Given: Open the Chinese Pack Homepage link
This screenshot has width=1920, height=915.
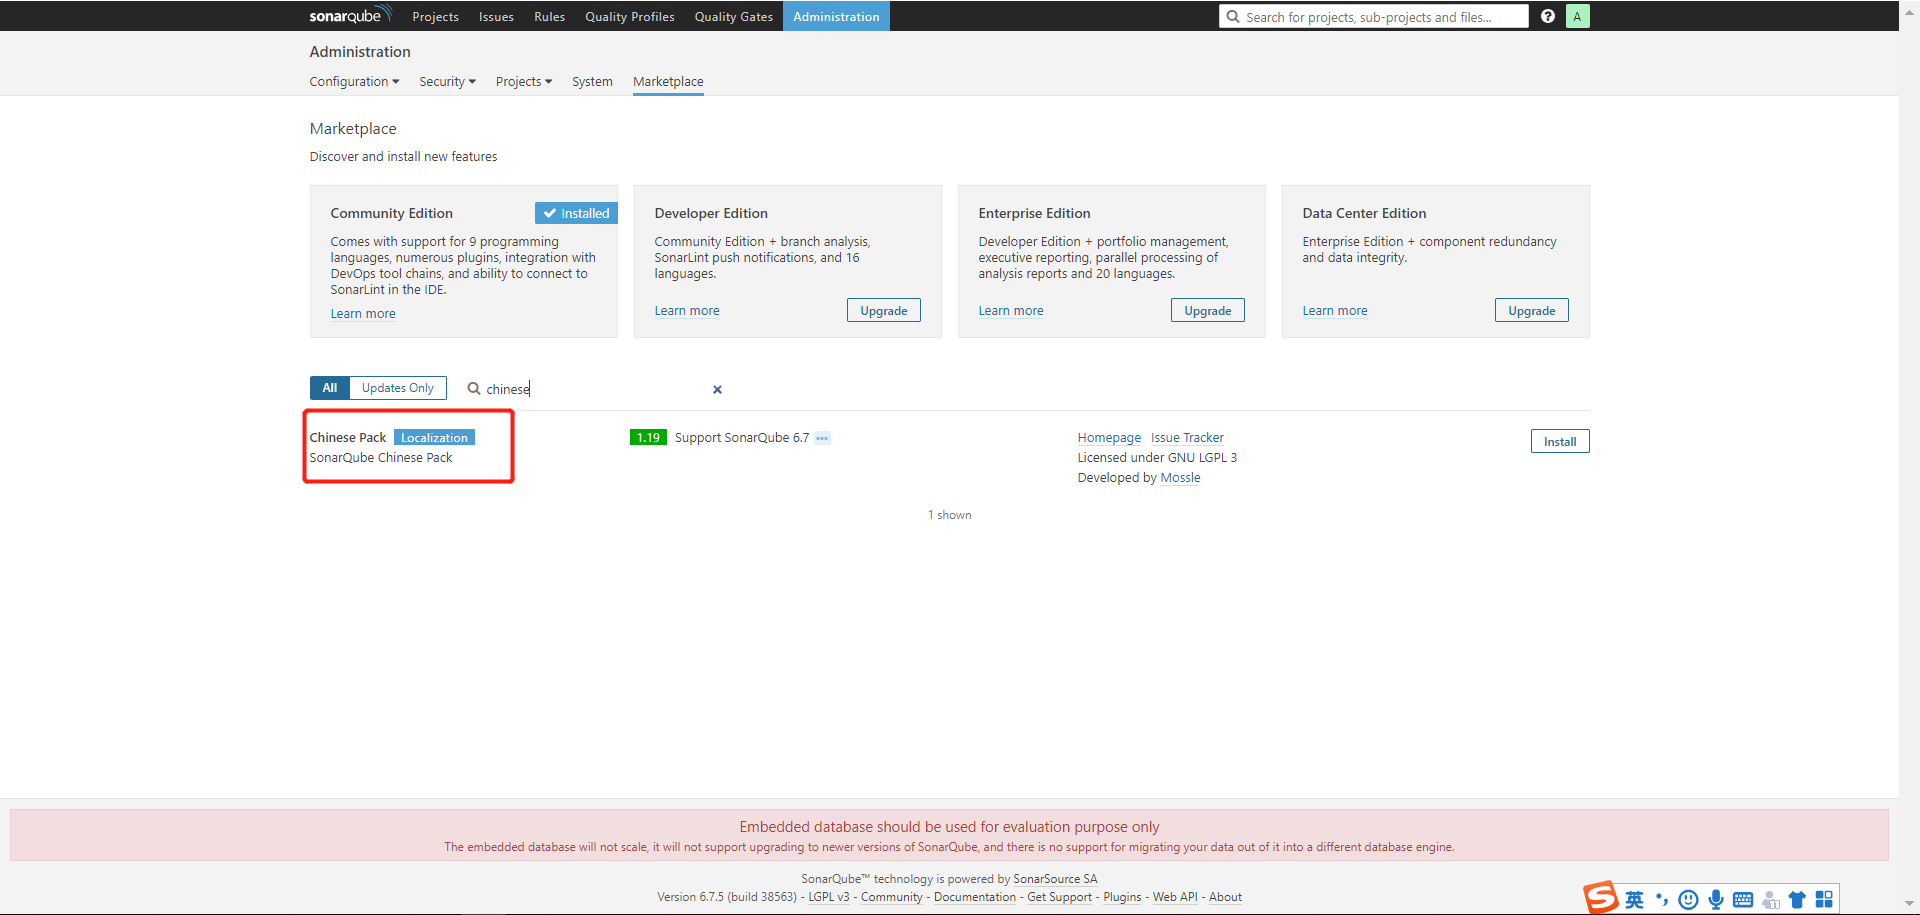Looking at the screenshot, I should [1109, 437].
